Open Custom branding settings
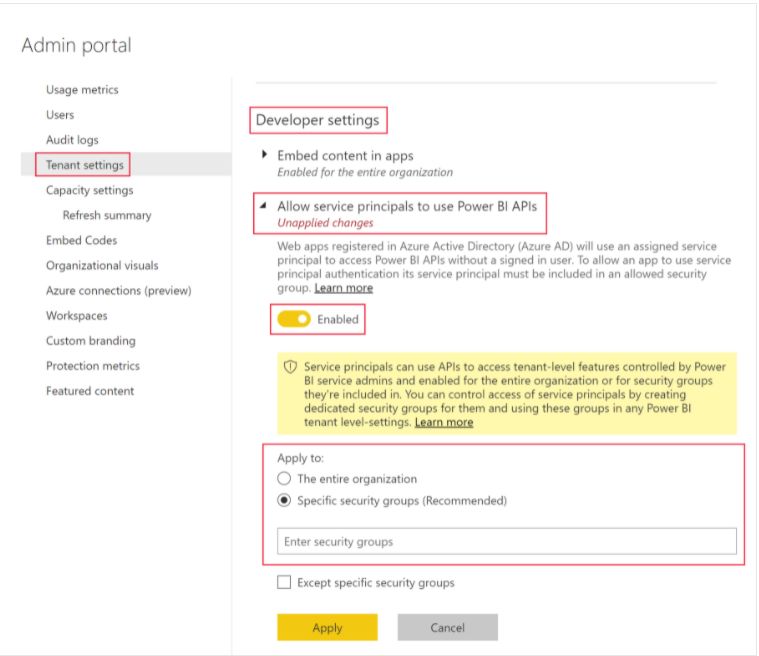This screenshot has height=656, width=759. pyautogui.click(x=91, y=341)
